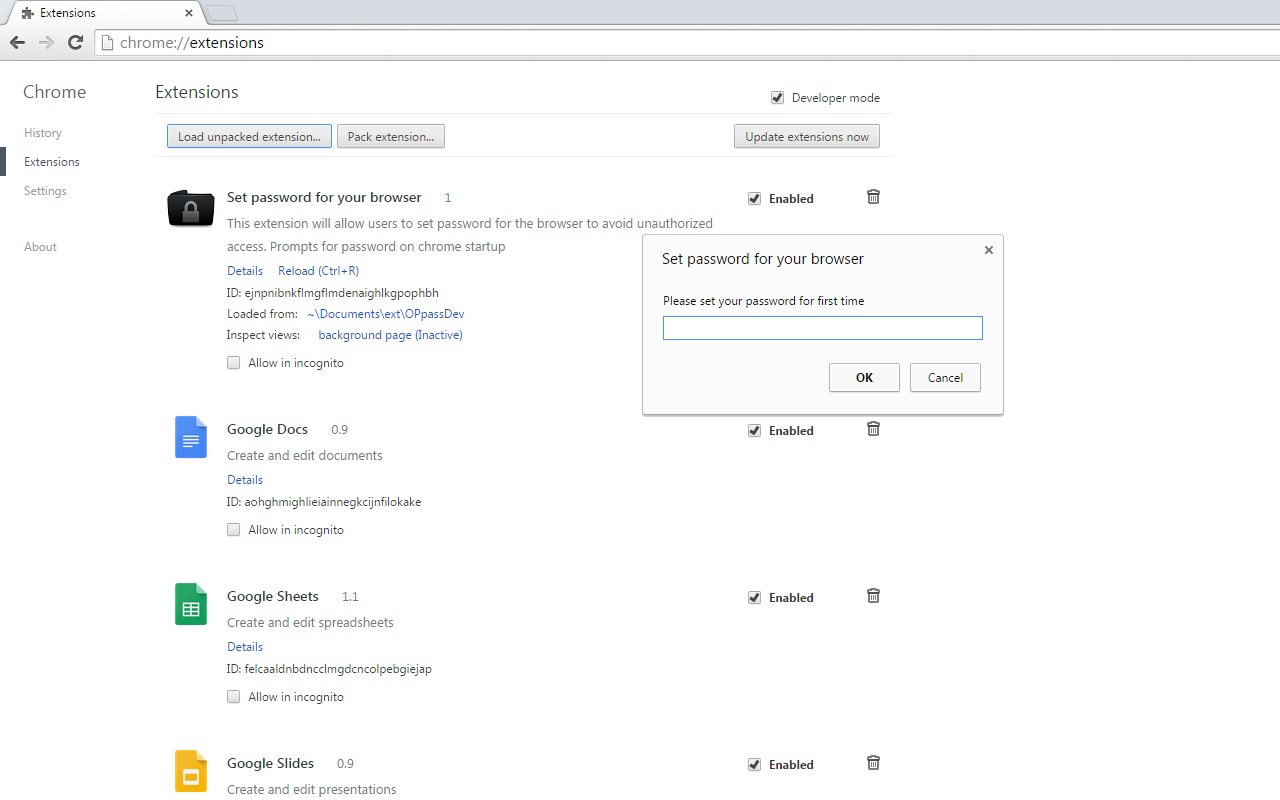Click the Google Slides extension icon

190,771
